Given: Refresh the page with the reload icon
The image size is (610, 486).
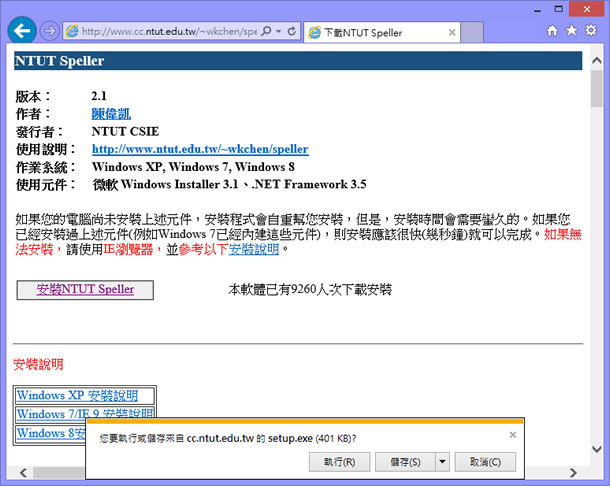Looking at the screenshot, I should pyautogui.click(x=292, y=31).
